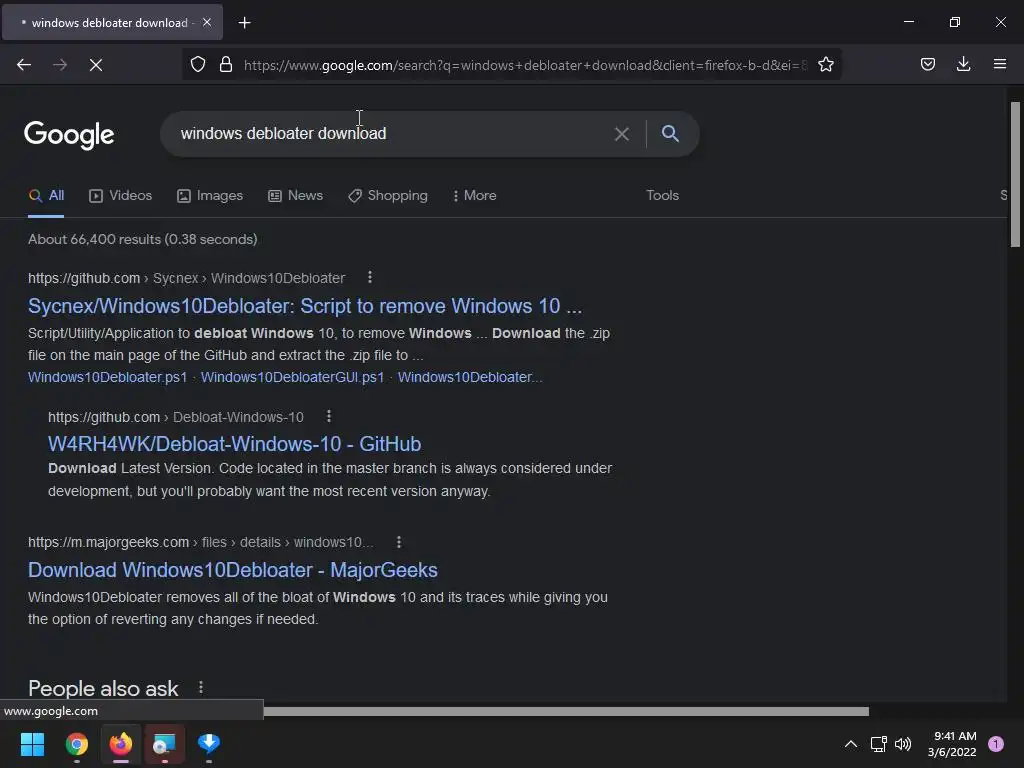Screen dimensions: 1024x768
Task: Open Save to Pocket icon
Action: coord(927,64)
